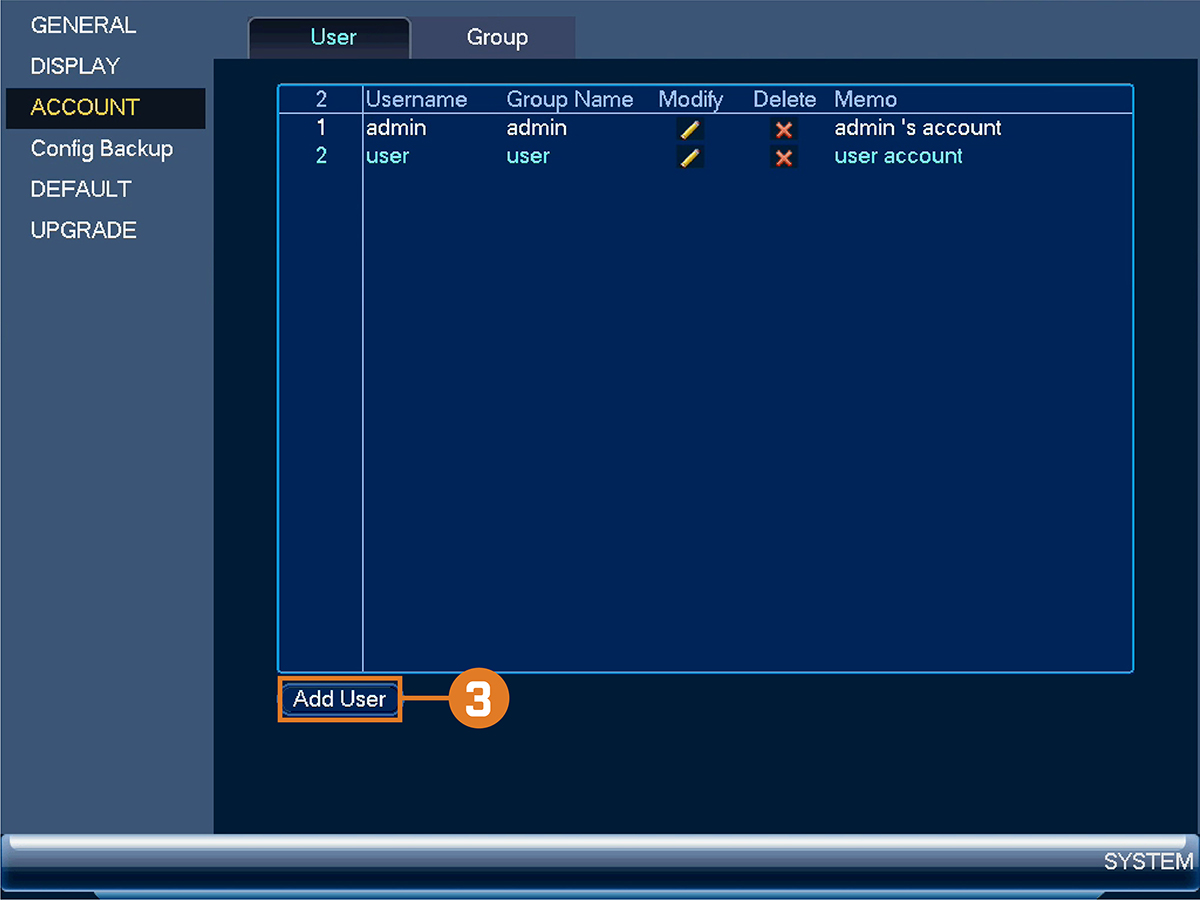Click the pencil Modify icon for admin
Screen dimensions: 1200x900
[x=689, y=129]
